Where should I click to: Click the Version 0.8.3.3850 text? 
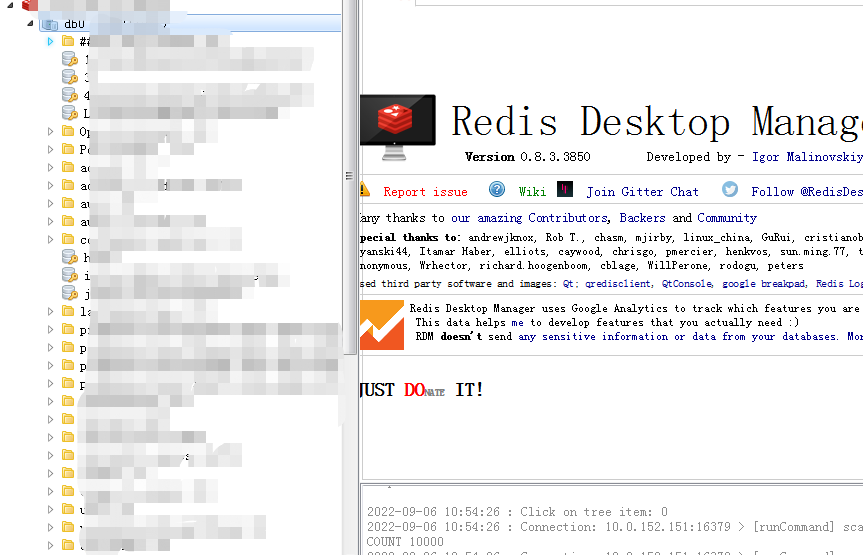tap(528, 157)
